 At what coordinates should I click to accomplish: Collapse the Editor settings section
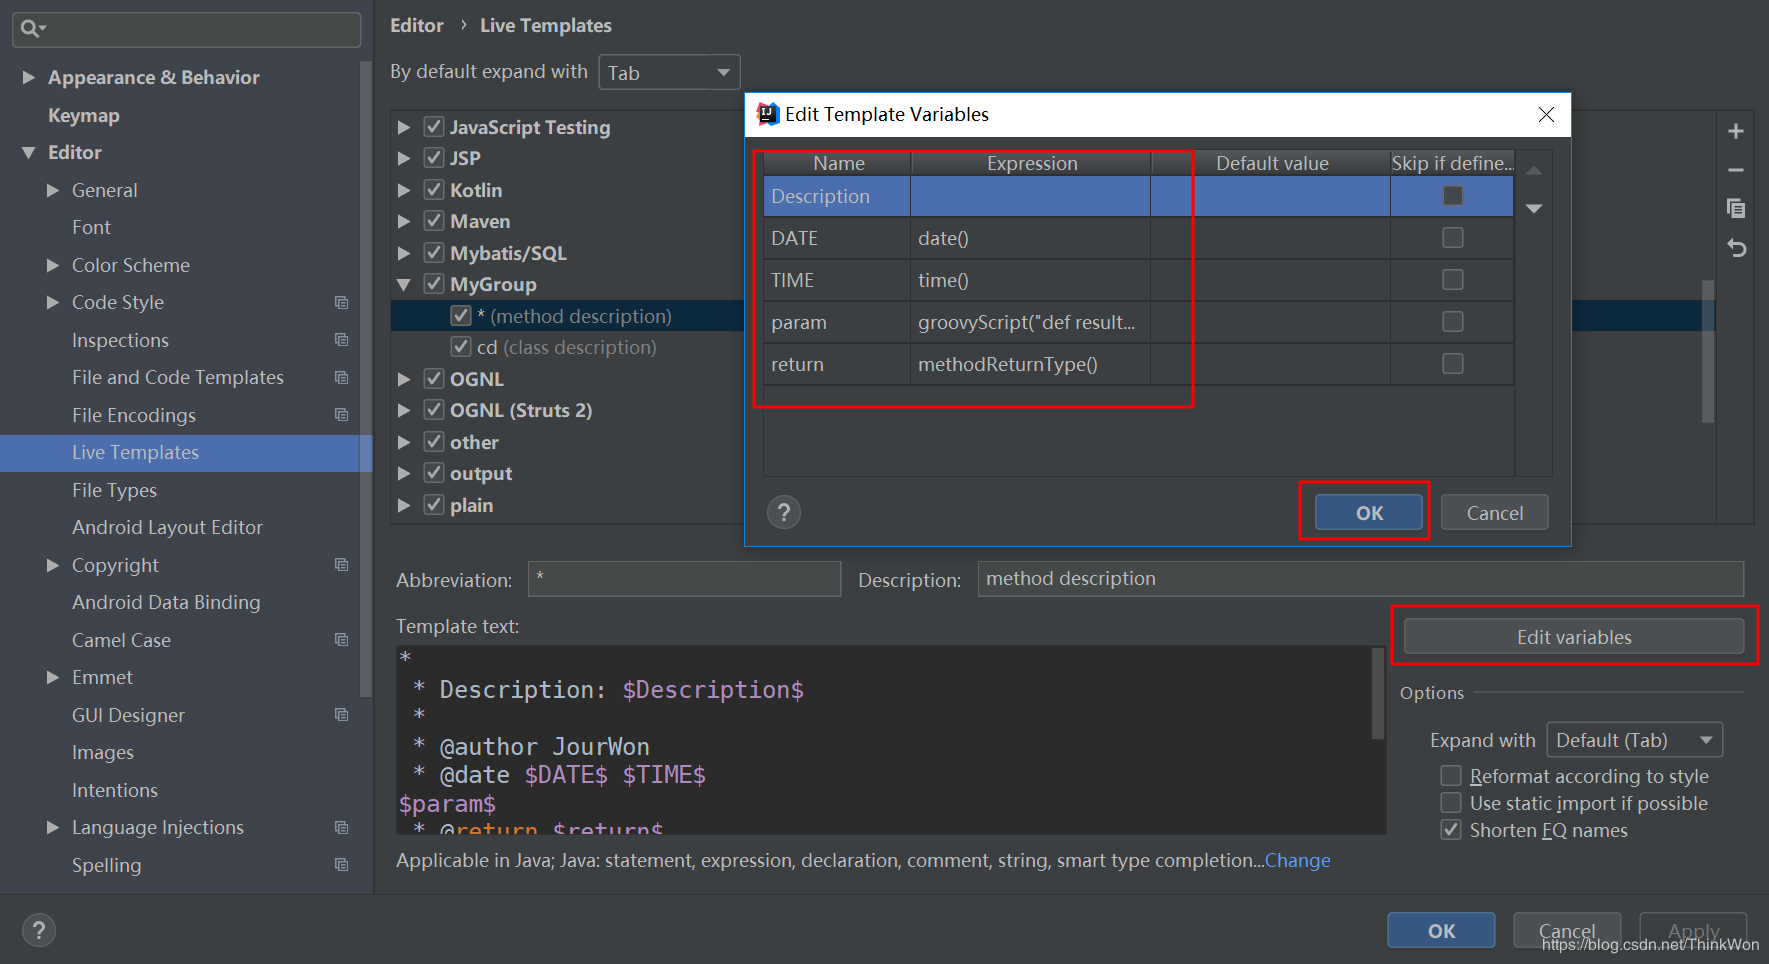coord(29,152)
